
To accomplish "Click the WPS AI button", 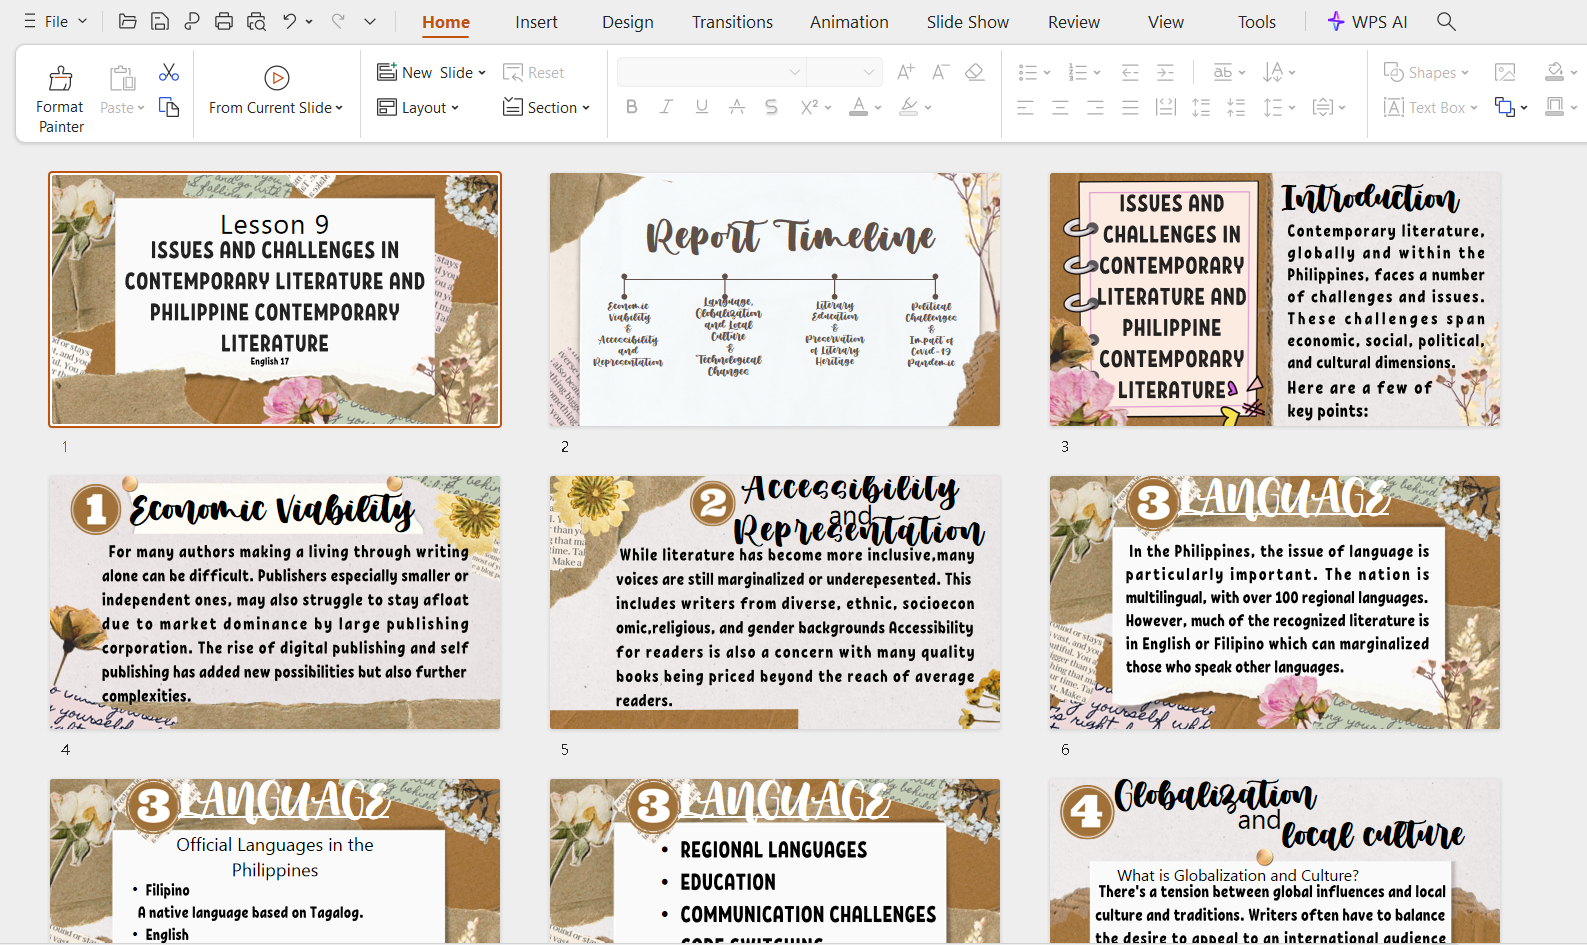I will 1366,22.
